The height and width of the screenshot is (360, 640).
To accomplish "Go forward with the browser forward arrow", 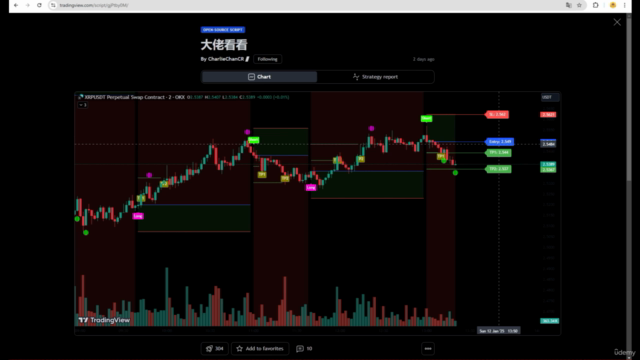I will coord(27,5).
